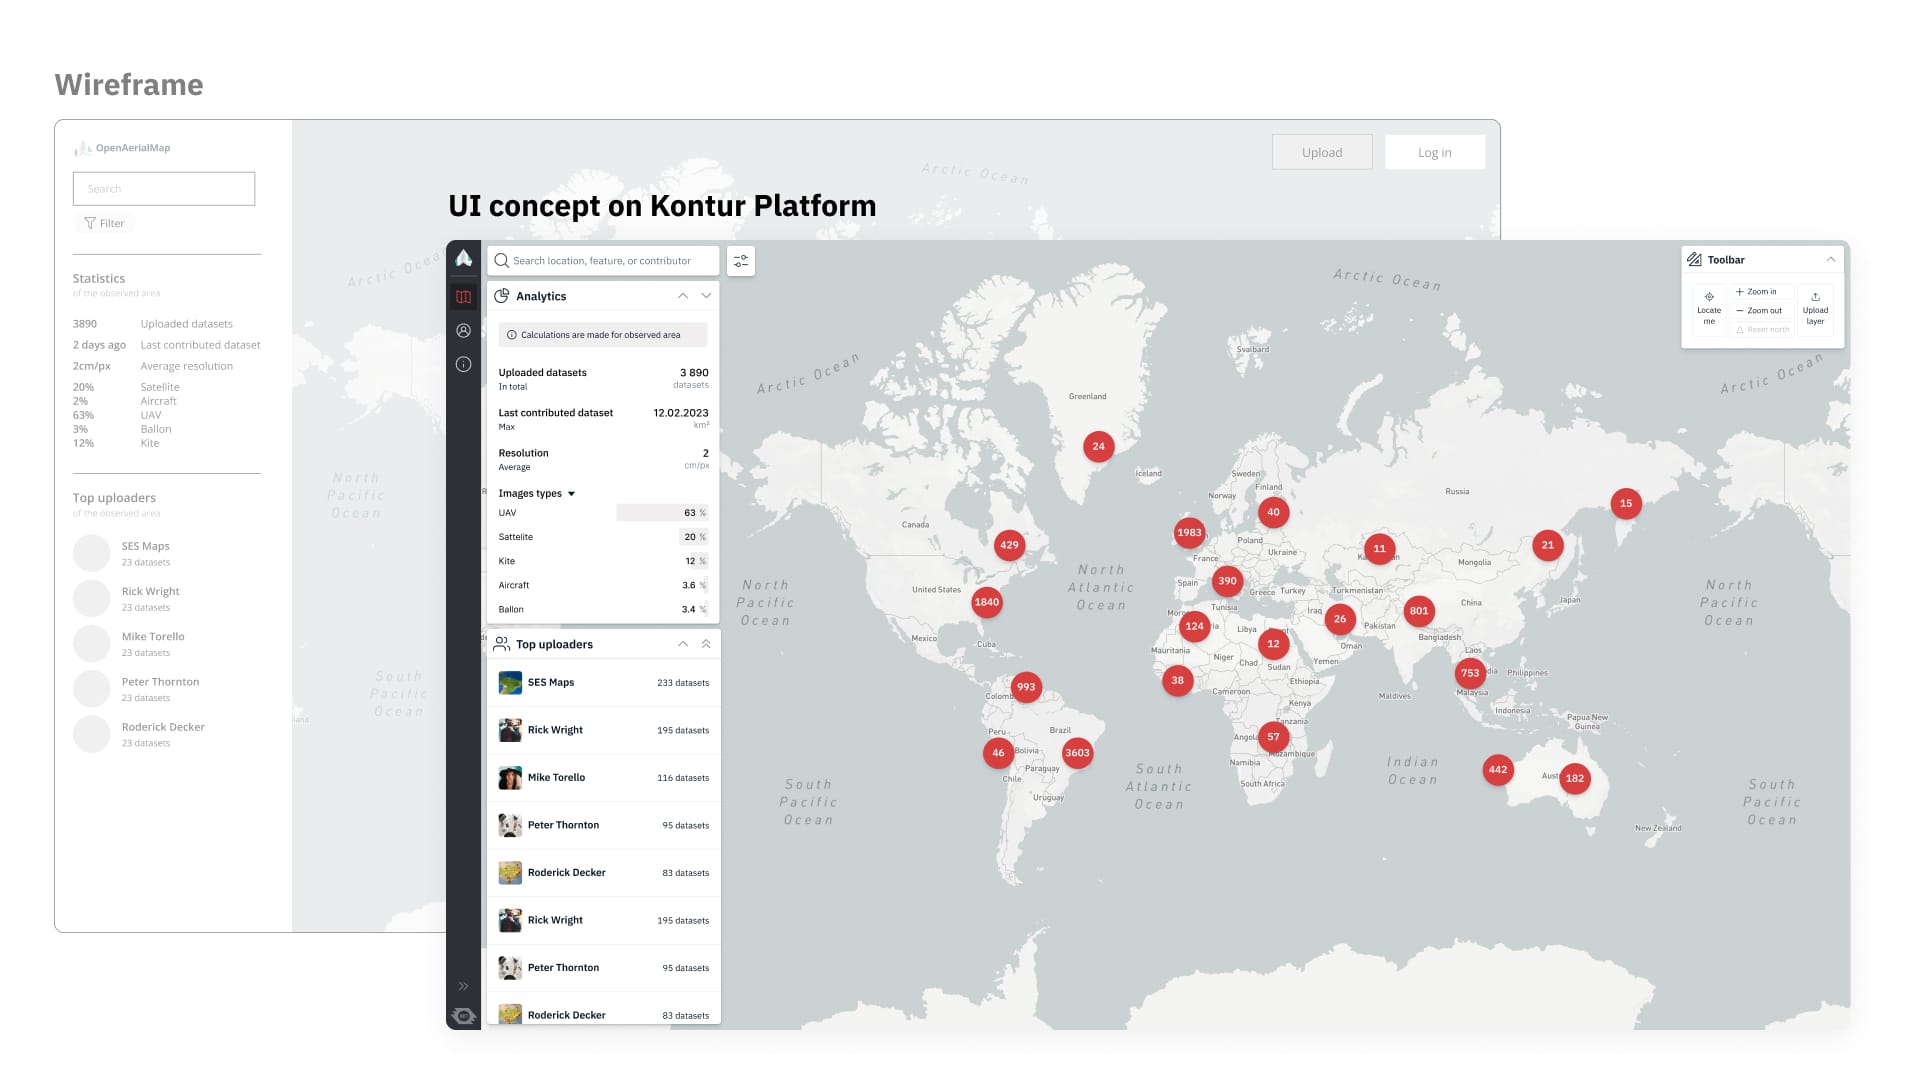Select the map layers icon in the sidebar
This screenshot has width=1920, height=1080.
pos(464,296)
